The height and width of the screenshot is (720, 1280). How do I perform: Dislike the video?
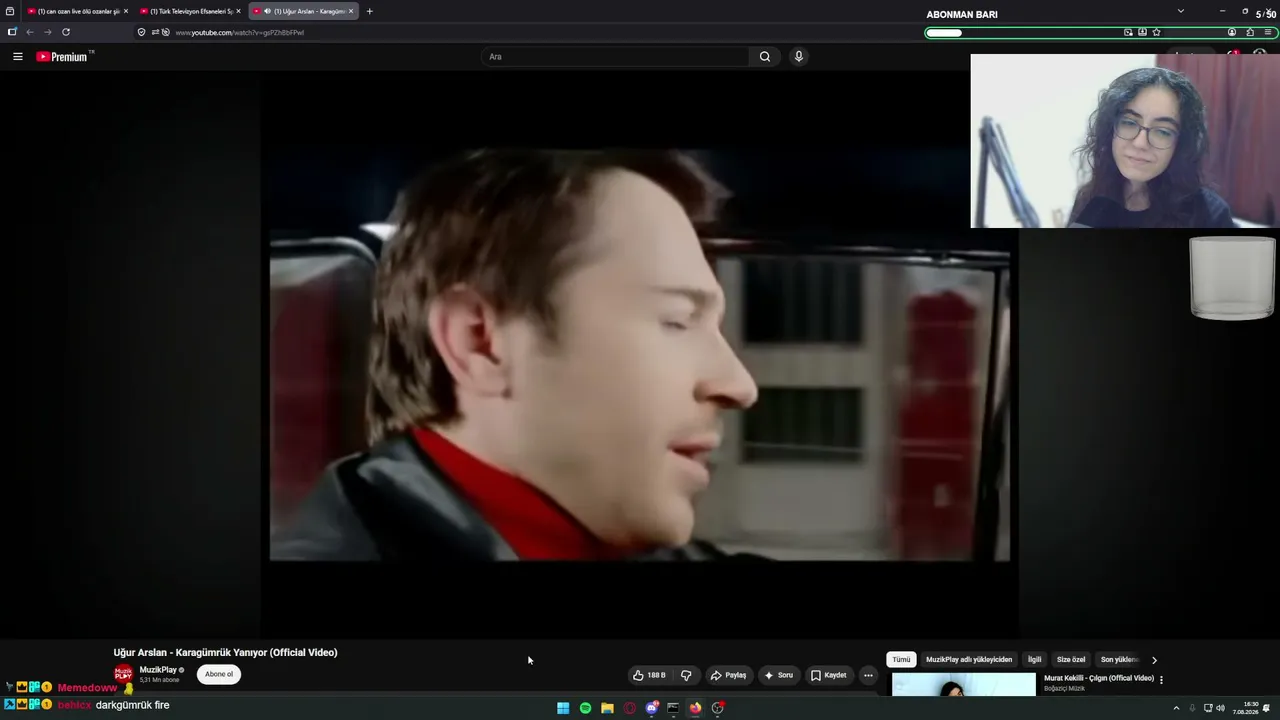coord(686,675)
